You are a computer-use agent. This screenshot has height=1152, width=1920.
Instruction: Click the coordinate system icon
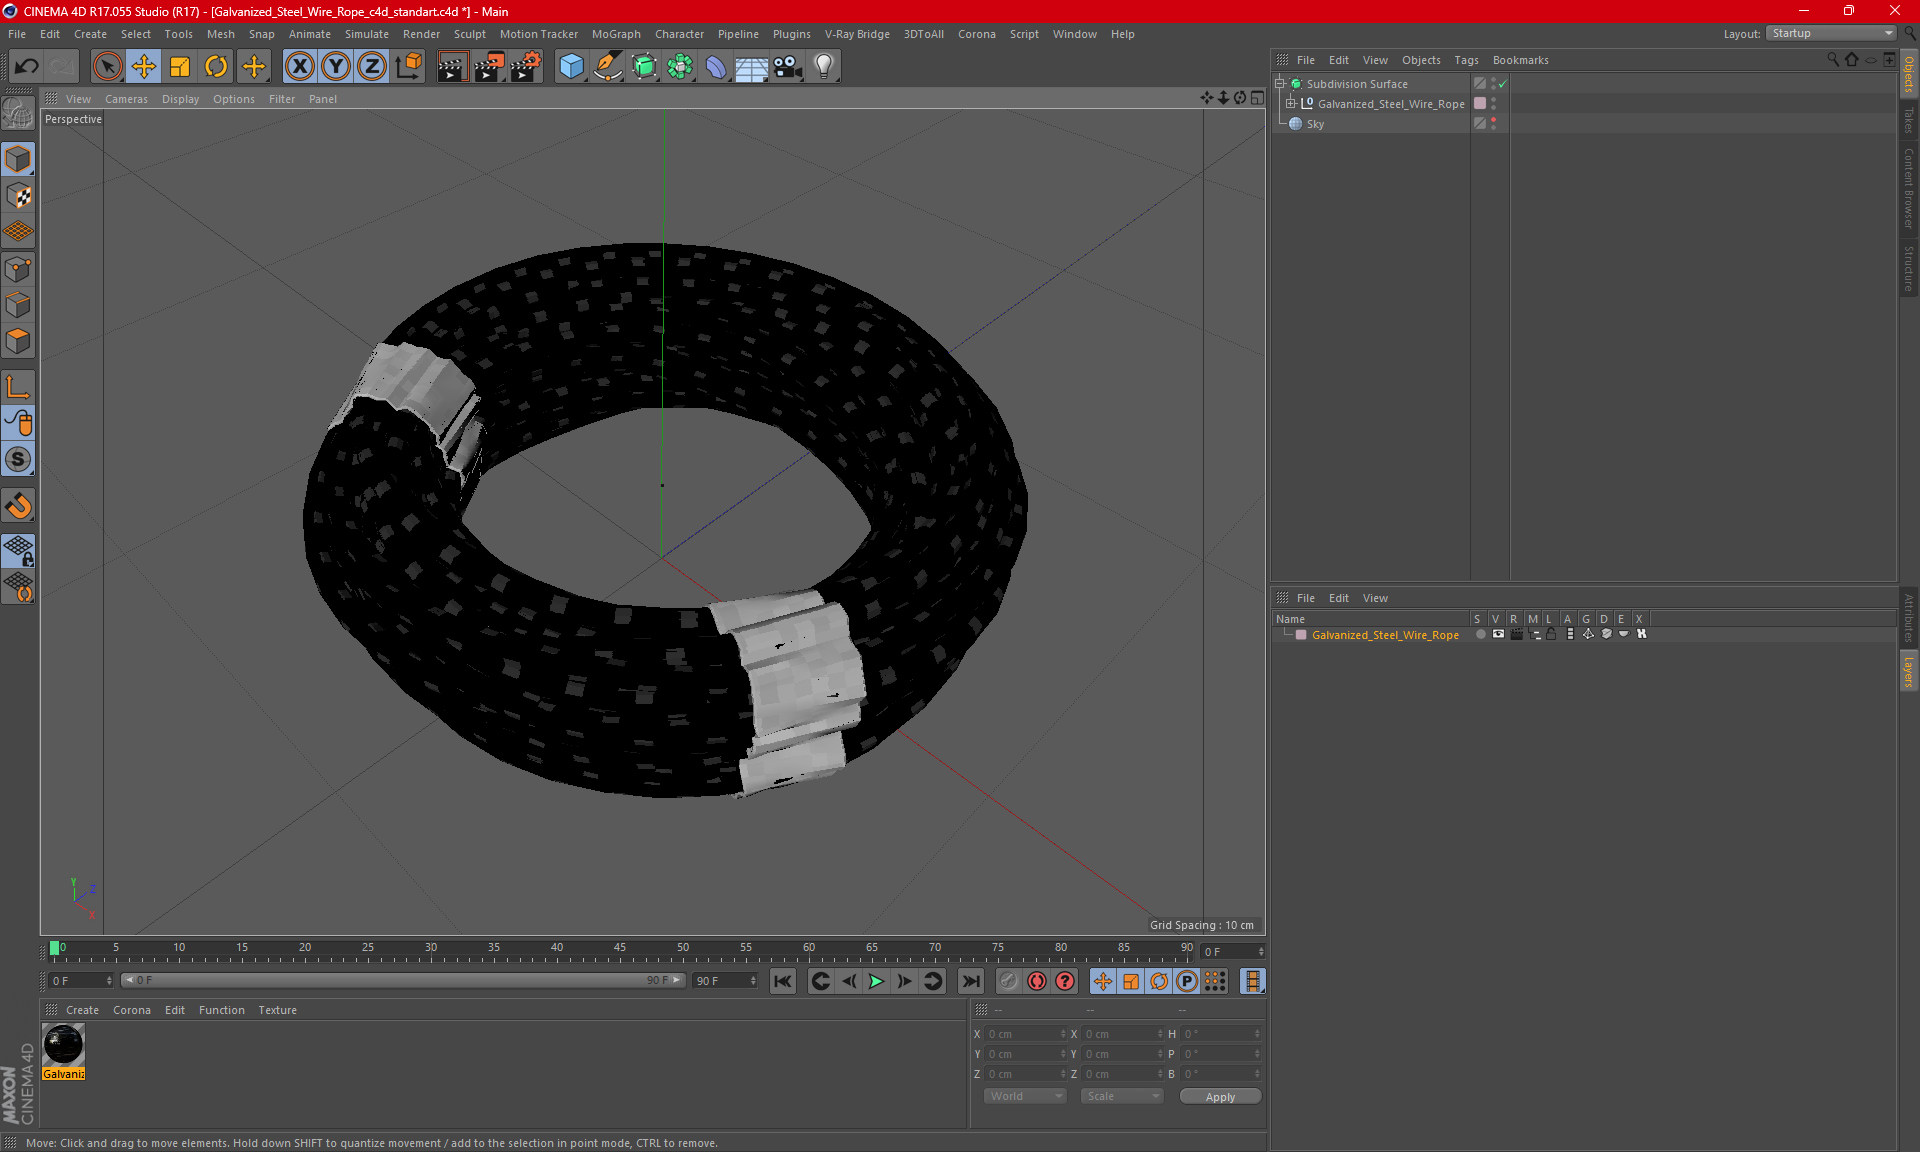pos(408,66)
